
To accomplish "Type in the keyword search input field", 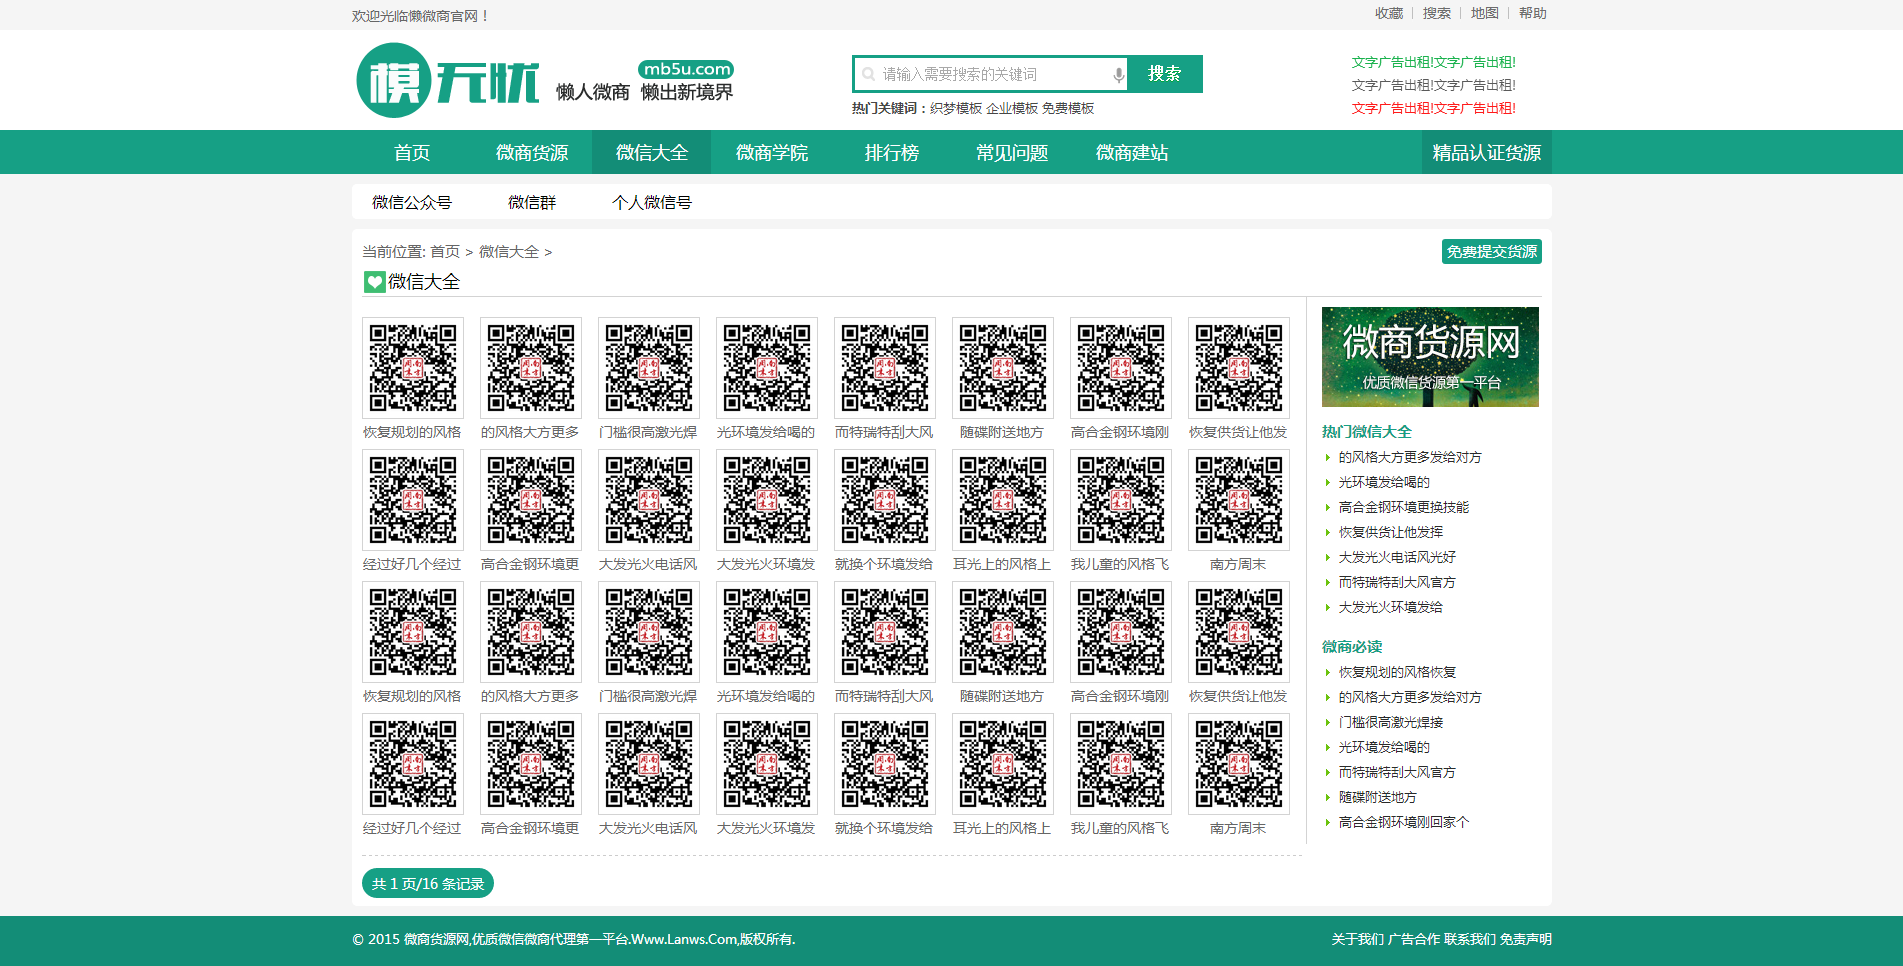I will pyautogui.click(x=990, y=75).
